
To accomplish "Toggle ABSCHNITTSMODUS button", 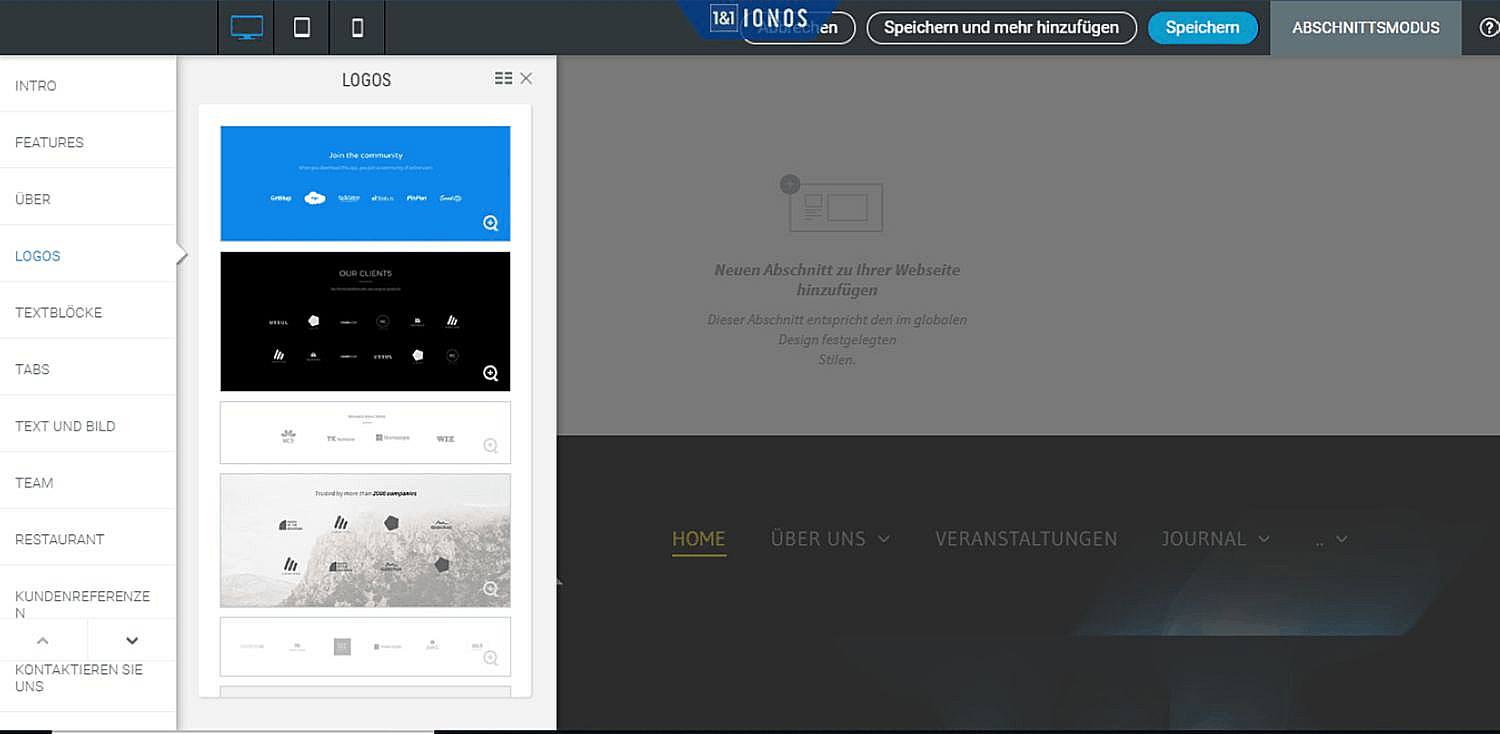I will tap(1365, 28).
